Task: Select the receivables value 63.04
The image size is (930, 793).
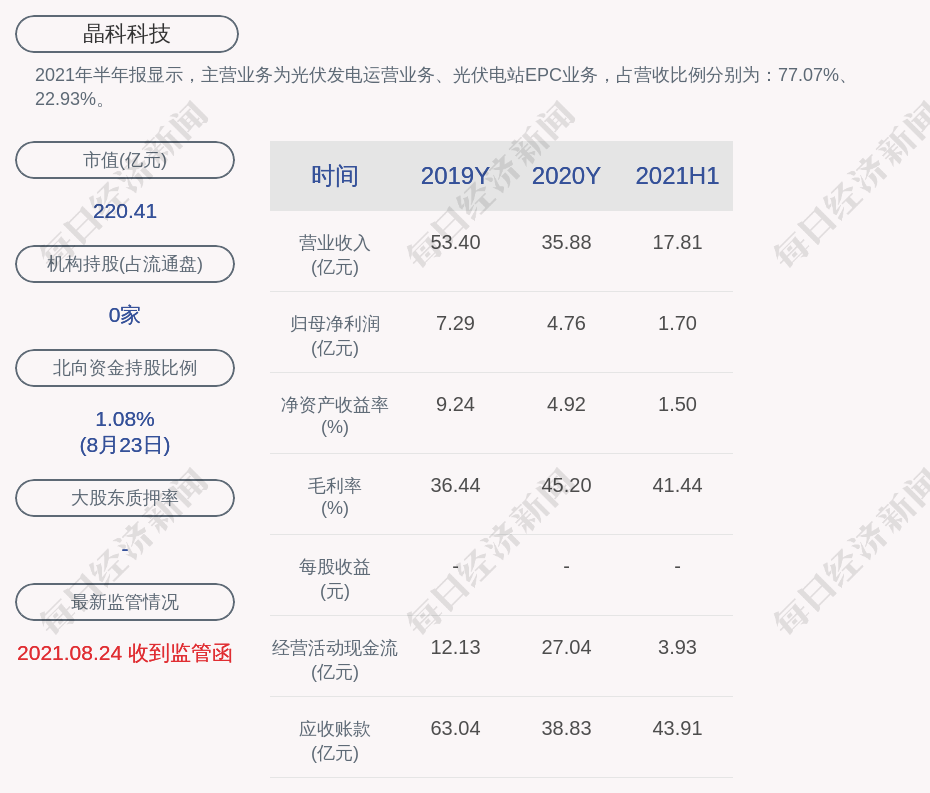Action: 456,728
